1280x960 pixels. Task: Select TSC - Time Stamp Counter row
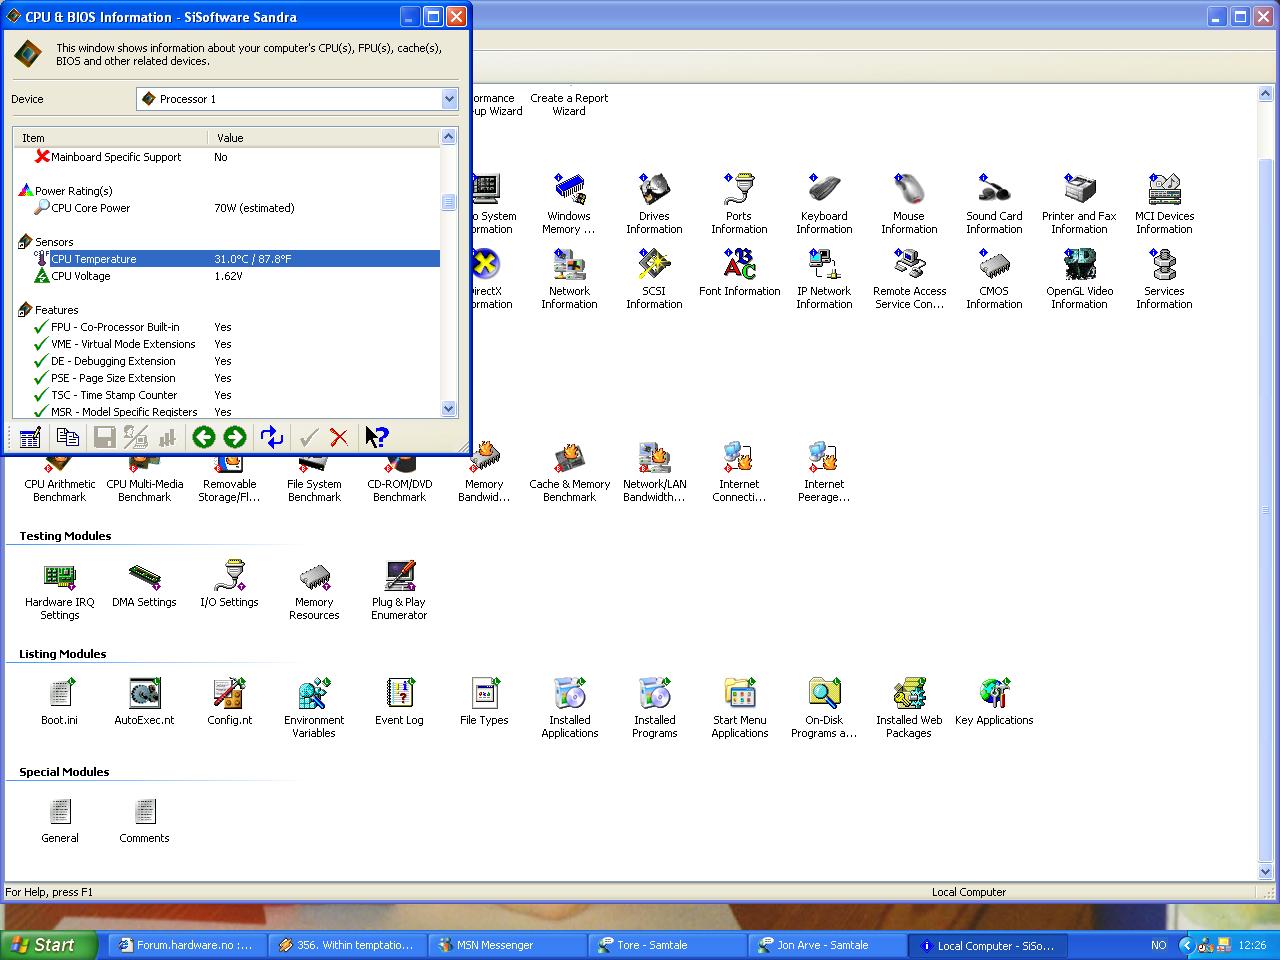coord(226,395)
